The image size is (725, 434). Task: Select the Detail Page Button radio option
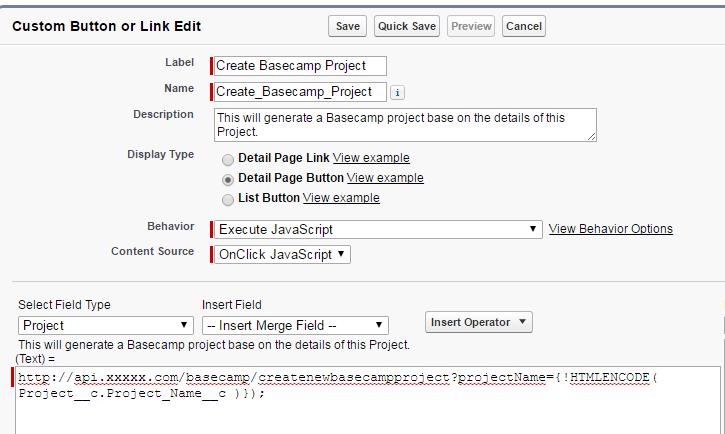pyautogui.click(x=229, y=179)
